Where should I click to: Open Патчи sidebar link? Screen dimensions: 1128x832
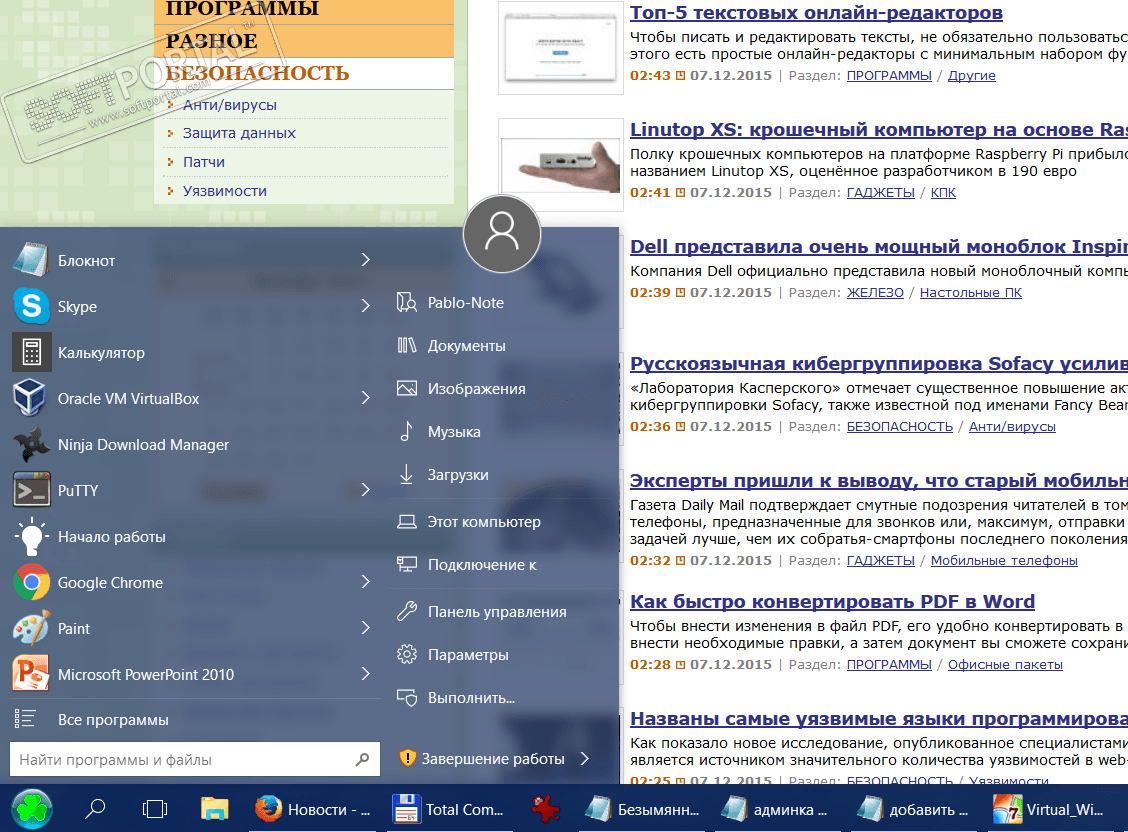204,162
